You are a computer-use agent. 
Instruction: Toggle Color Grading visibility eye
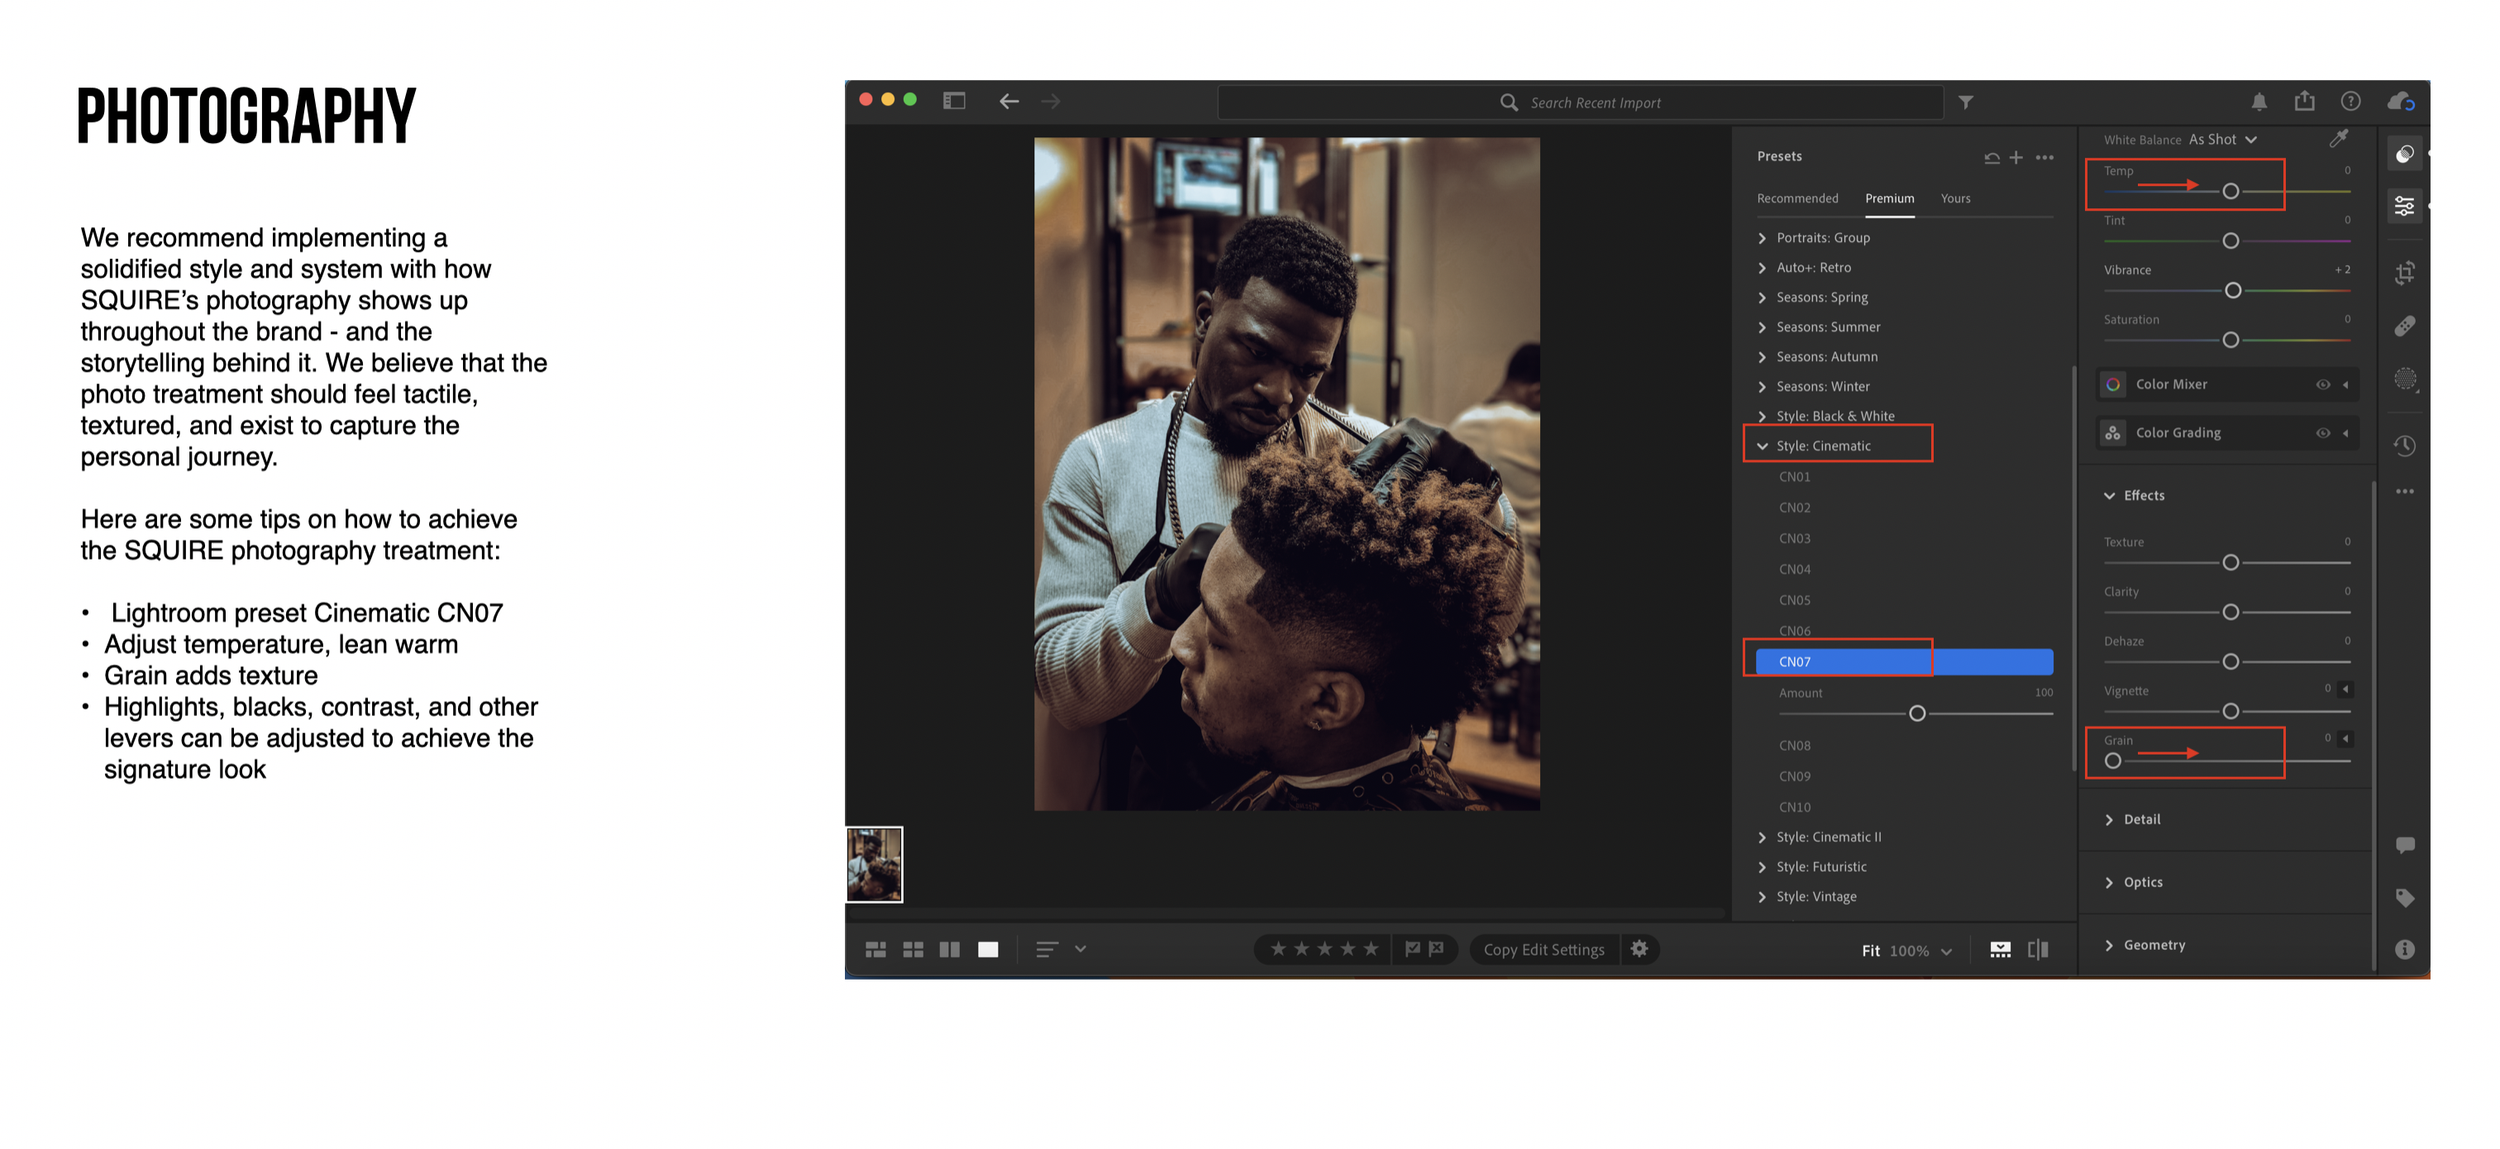click(x=2323, y=433)
